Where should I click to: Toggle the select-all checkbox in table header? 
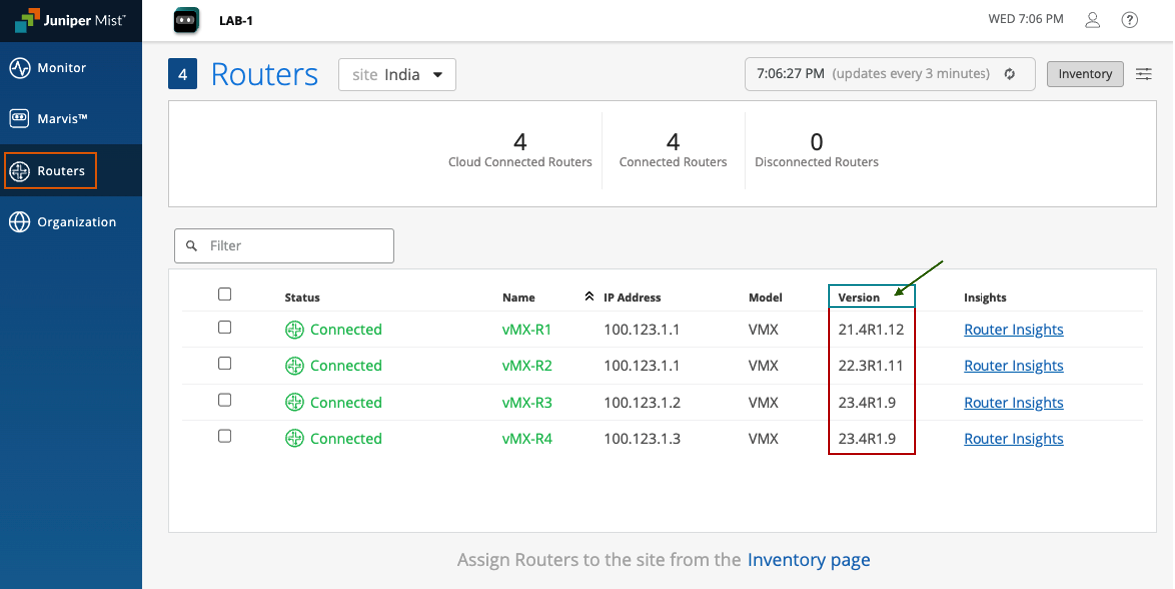tap(225, 294)
